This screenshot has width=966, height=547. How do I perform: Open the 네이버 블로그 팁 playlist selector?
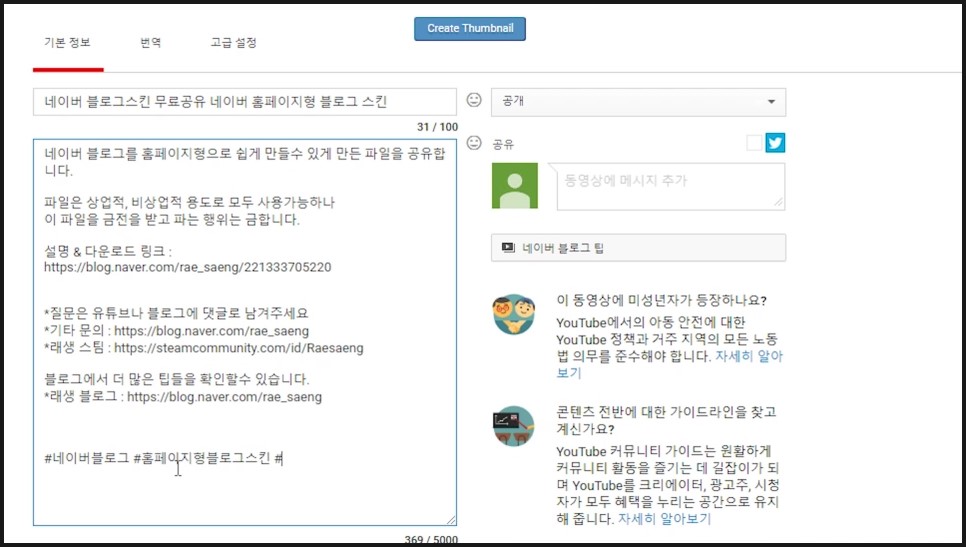638,248
